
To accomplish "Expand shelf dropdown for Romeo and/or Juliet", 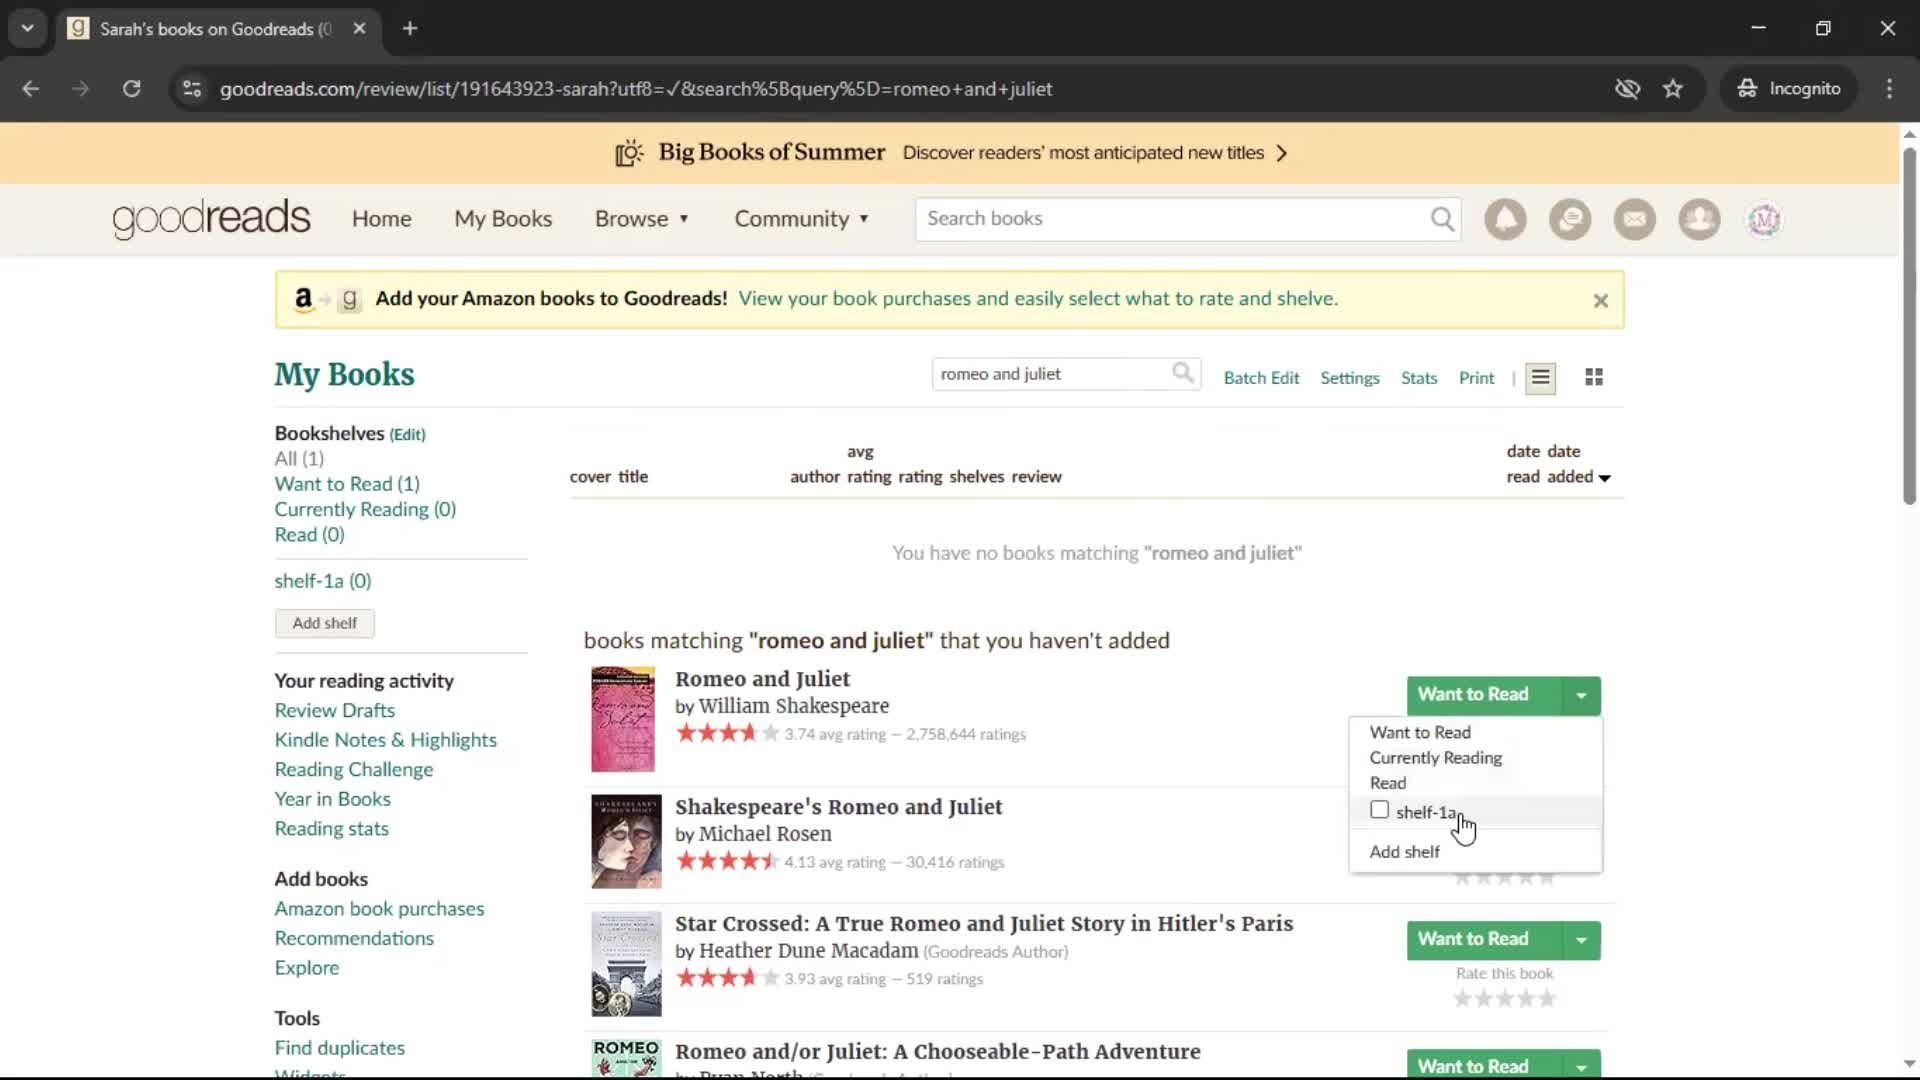I will [x=1581, y=1066].
